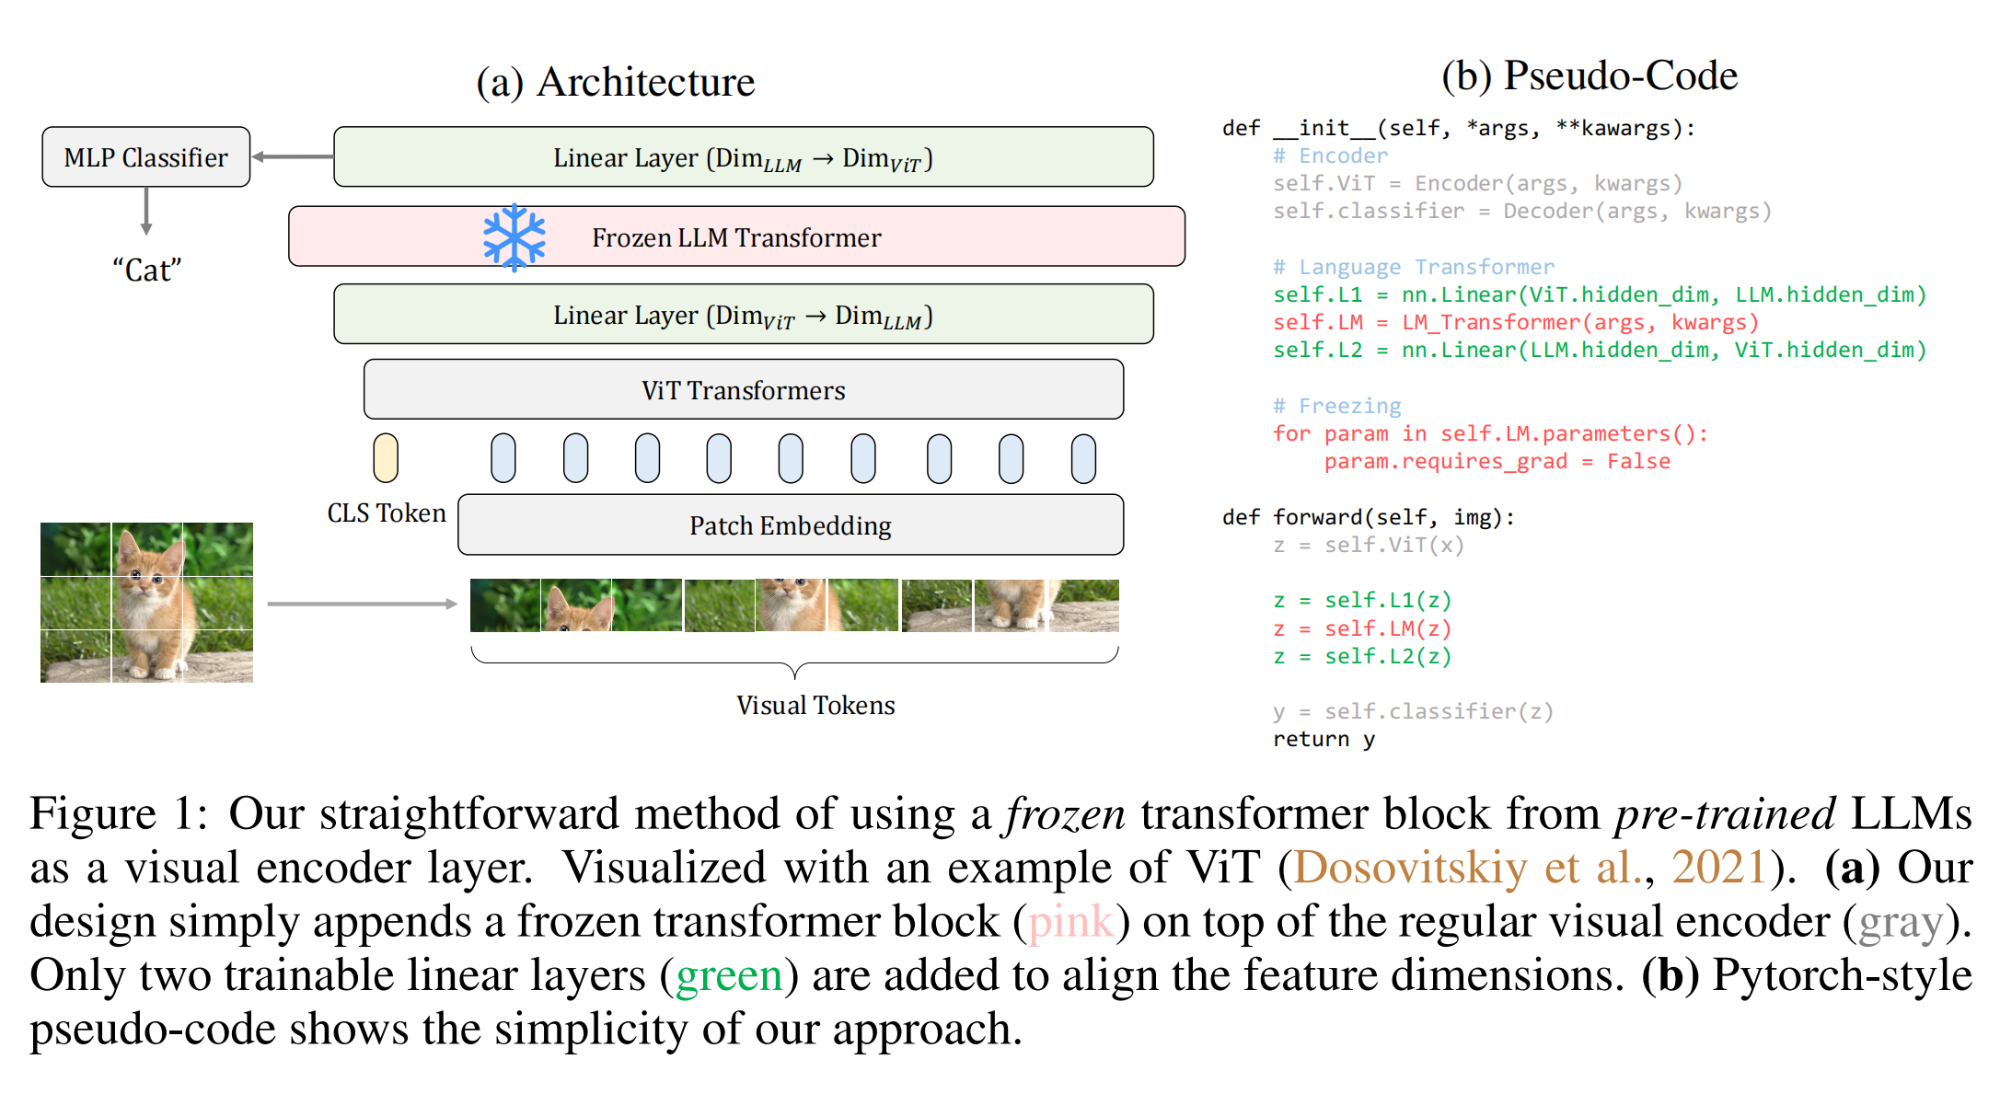Click the MLP Classifier box
This screenshot has height=1094, width=2000.
click(x=146, y=157)
